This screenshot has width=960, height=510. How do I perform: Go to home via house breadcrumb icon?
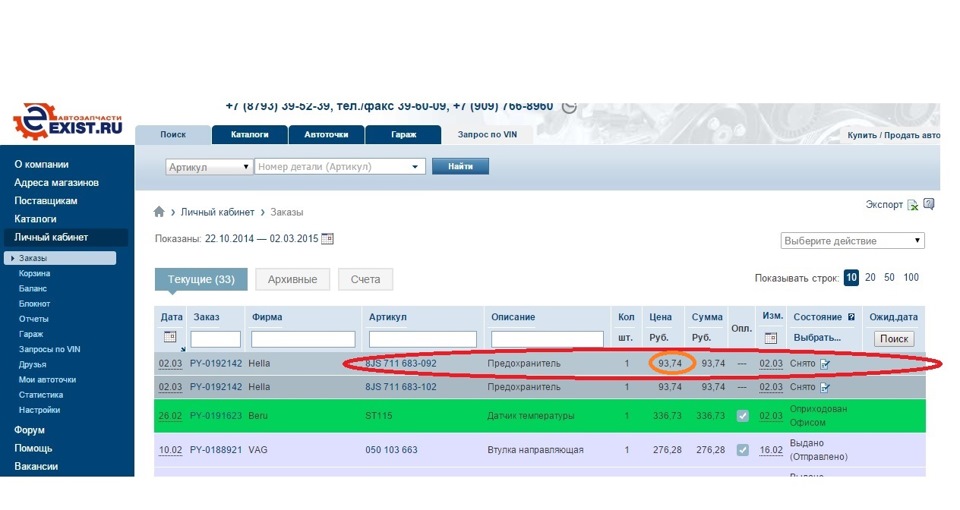tap(159, 212)
